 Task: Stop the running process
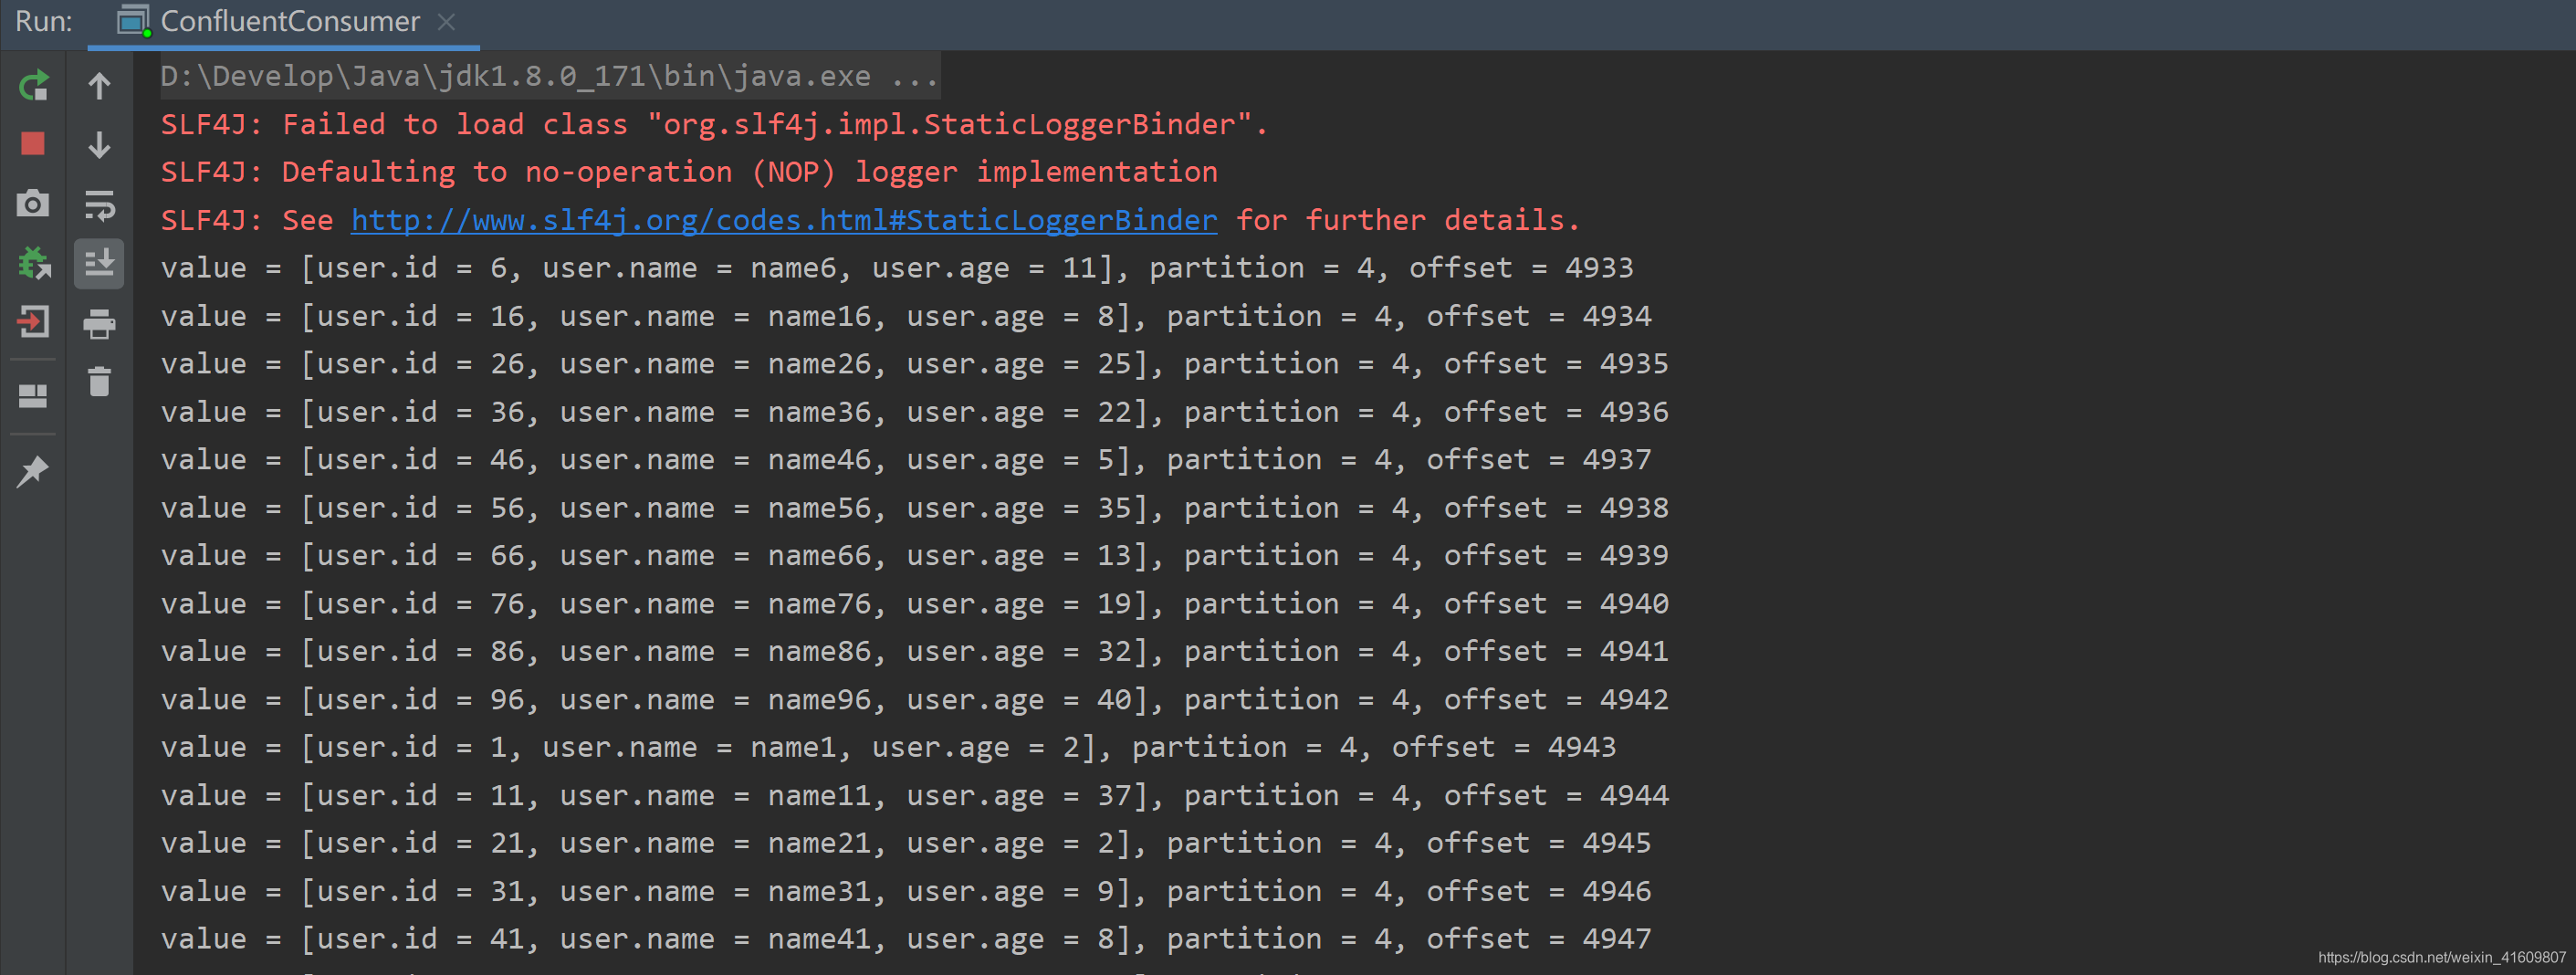click(x=33, y=144)
